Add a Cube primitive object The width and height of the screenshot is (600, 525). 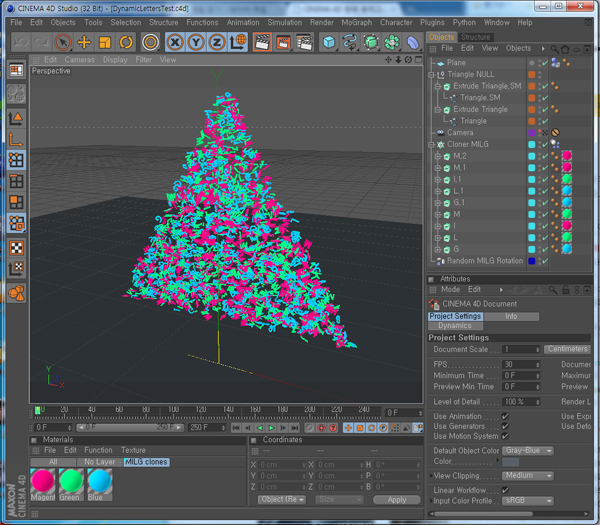click(329, 42)
